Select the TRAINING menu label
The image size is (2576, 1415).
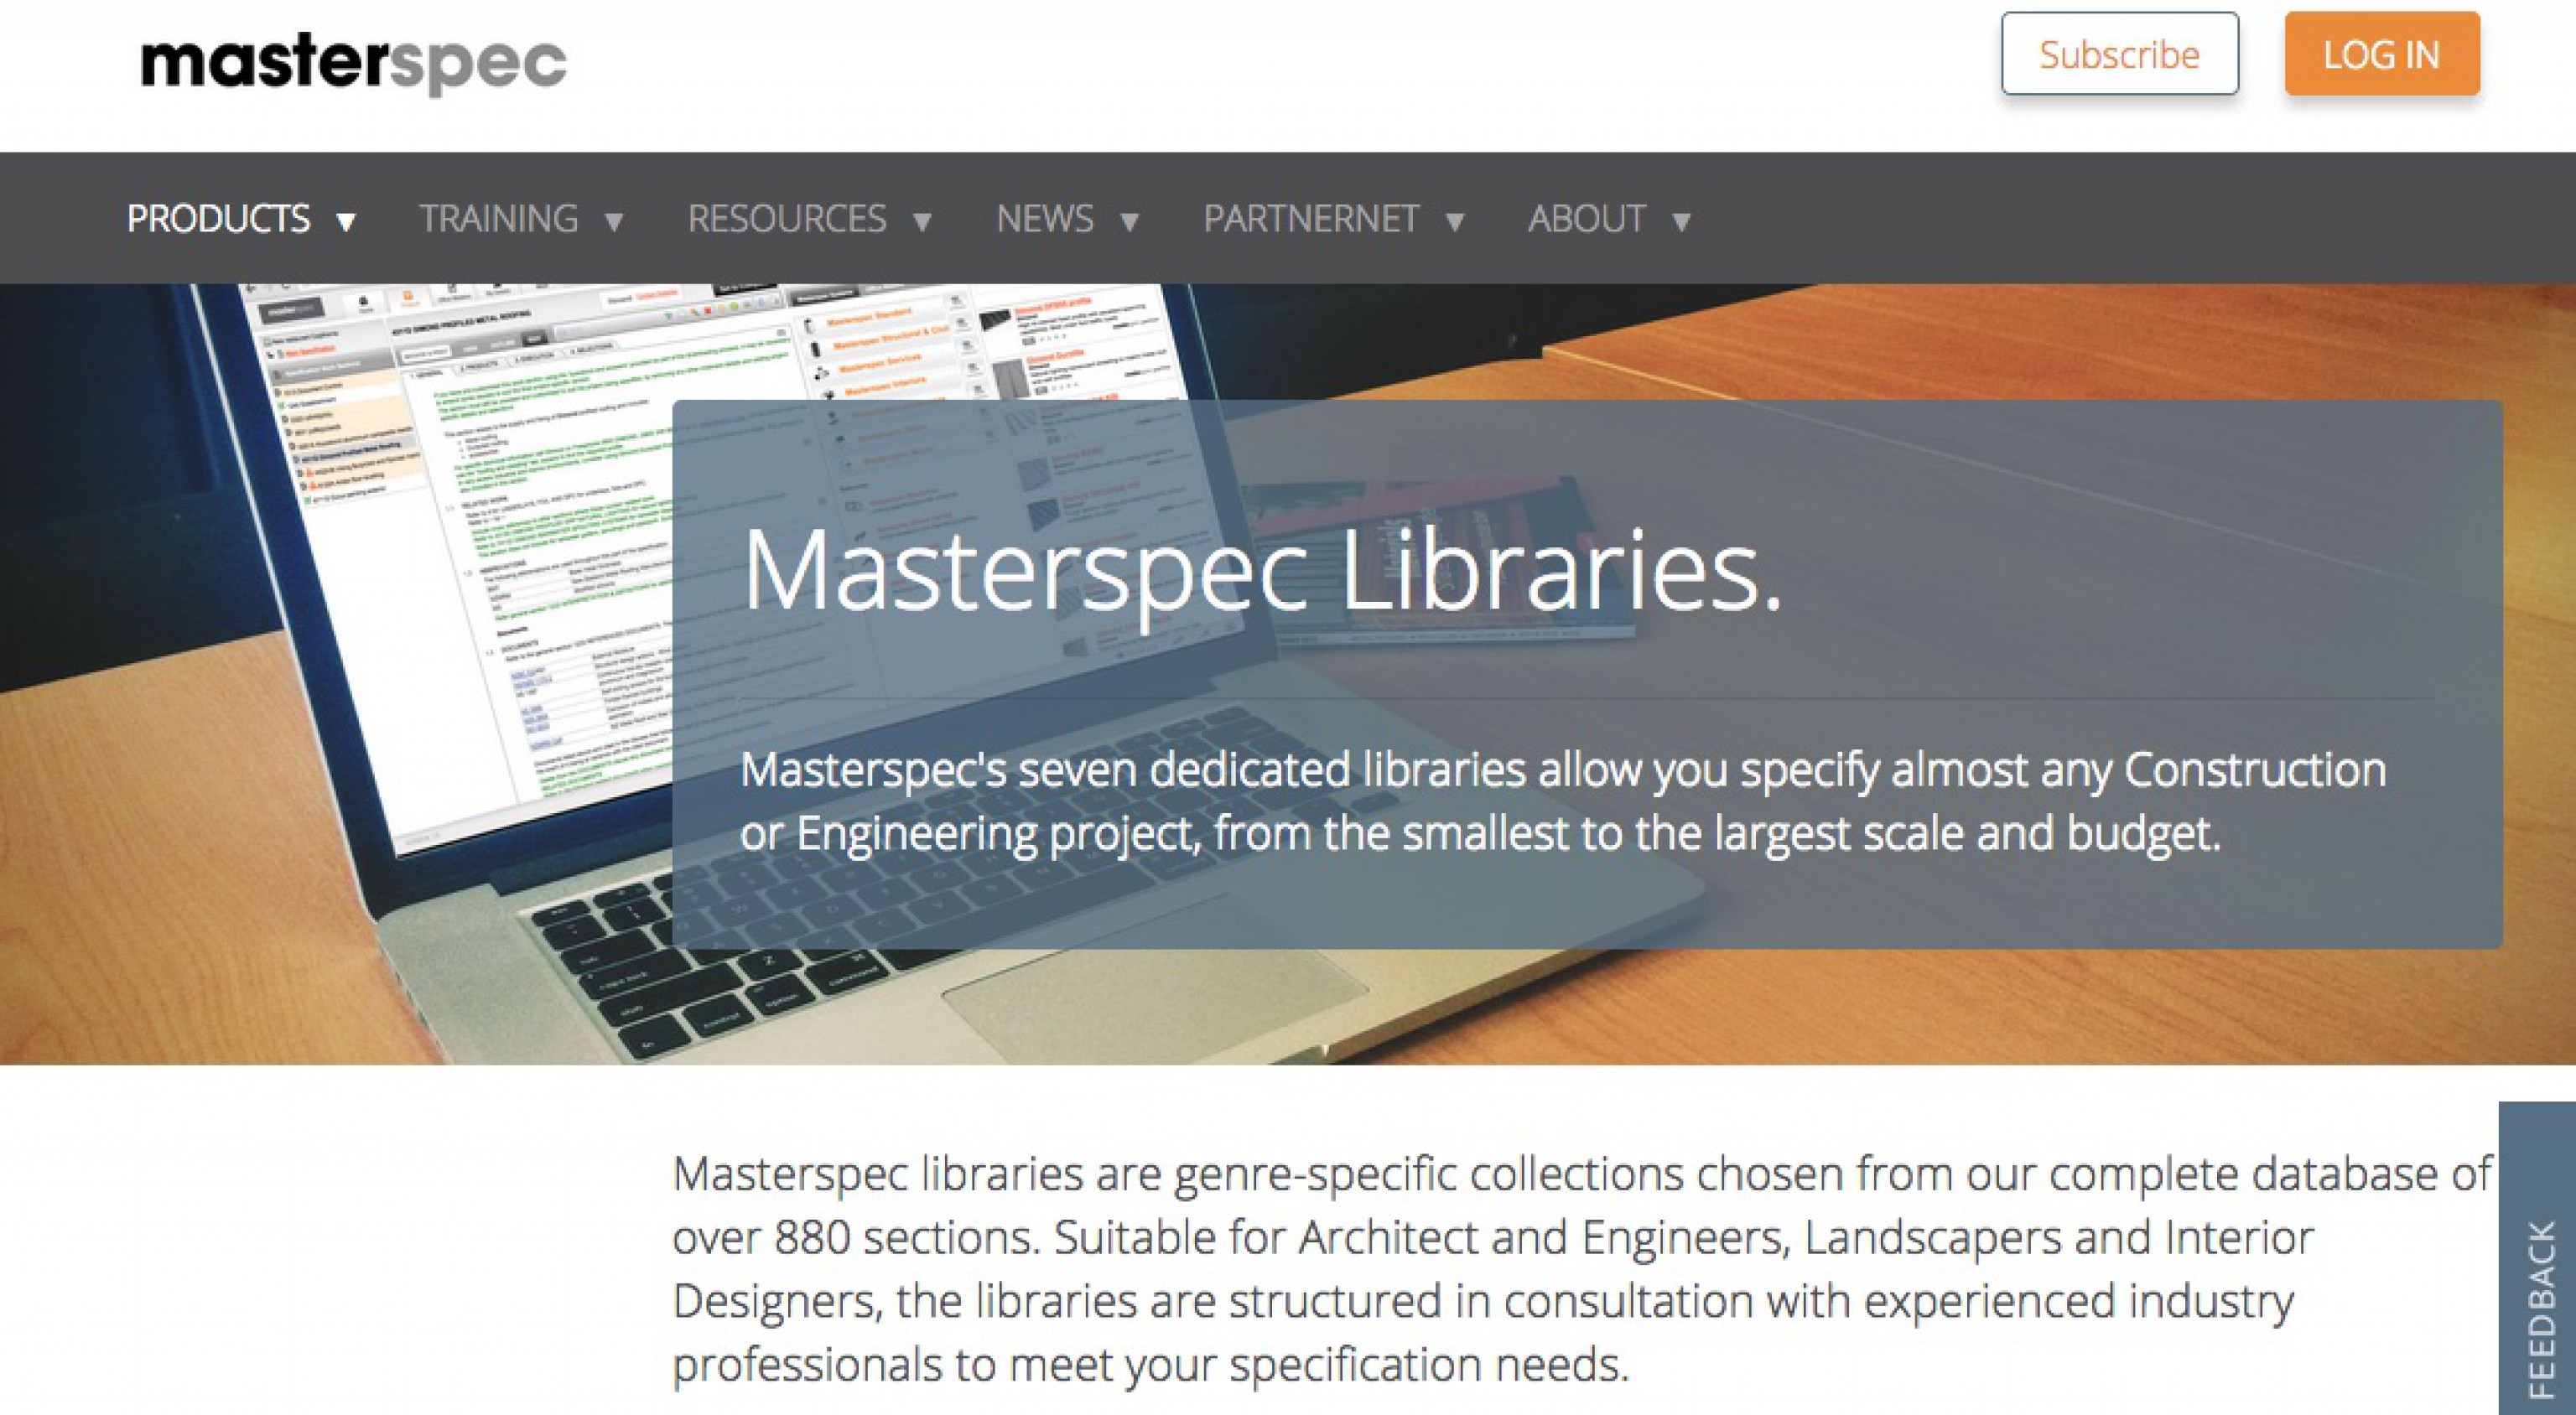coord(498,219)
